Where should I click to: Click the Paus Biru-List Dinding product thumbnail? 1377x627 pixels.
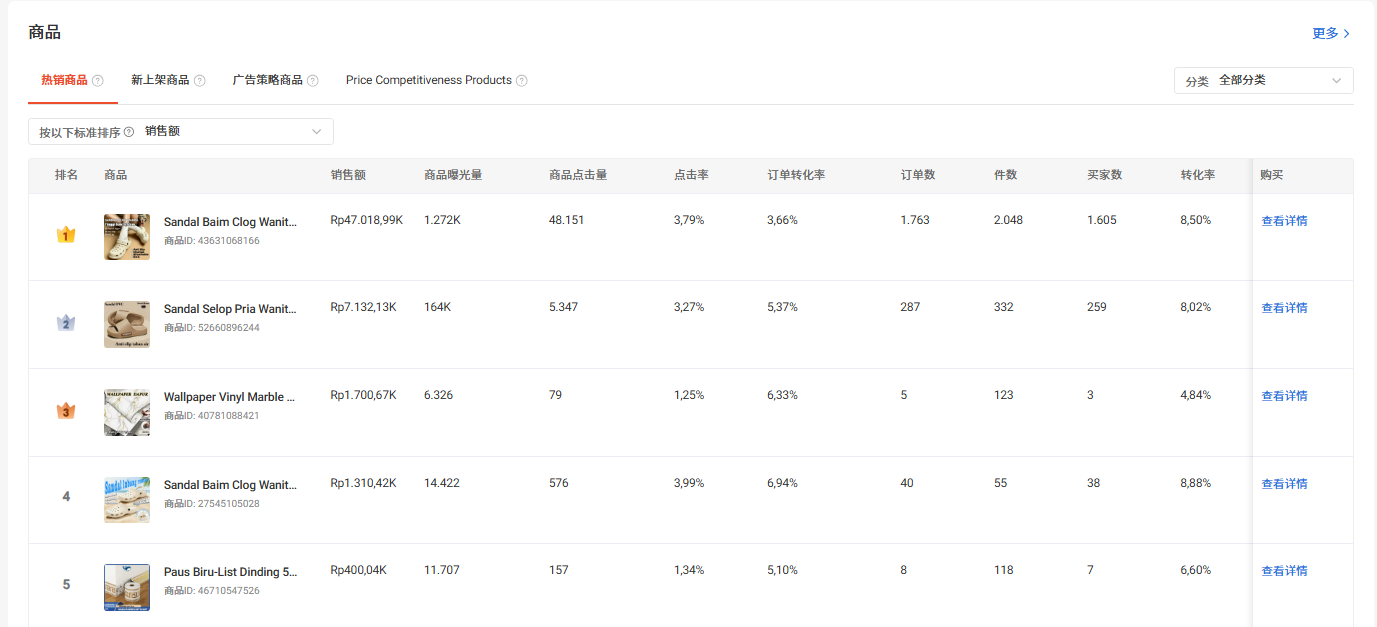coord(127,587)
